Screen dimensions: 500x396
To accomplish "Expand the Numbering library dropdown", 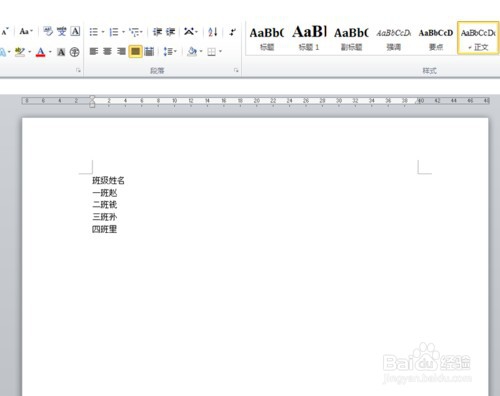I will pos(123,32).
